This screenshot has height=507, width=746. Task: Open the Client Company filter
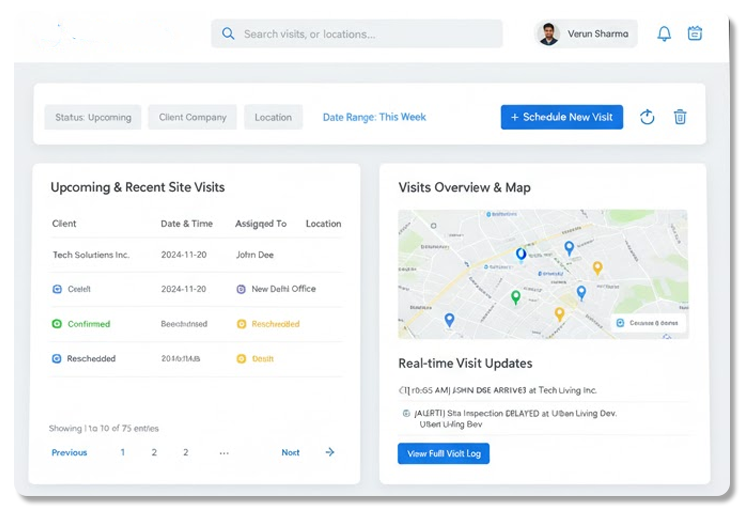tap(193, 117)
